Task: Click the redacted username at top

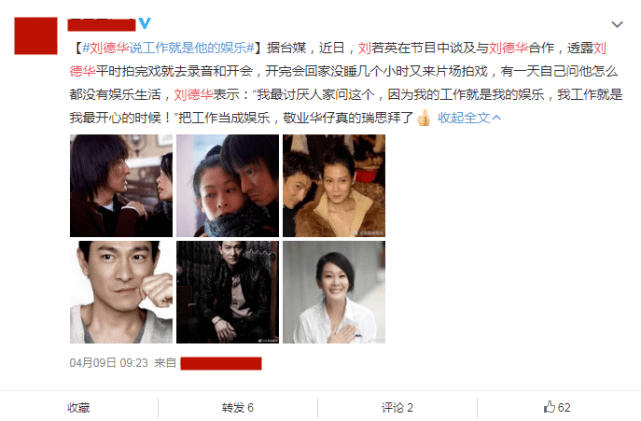Action: (101, 25)
